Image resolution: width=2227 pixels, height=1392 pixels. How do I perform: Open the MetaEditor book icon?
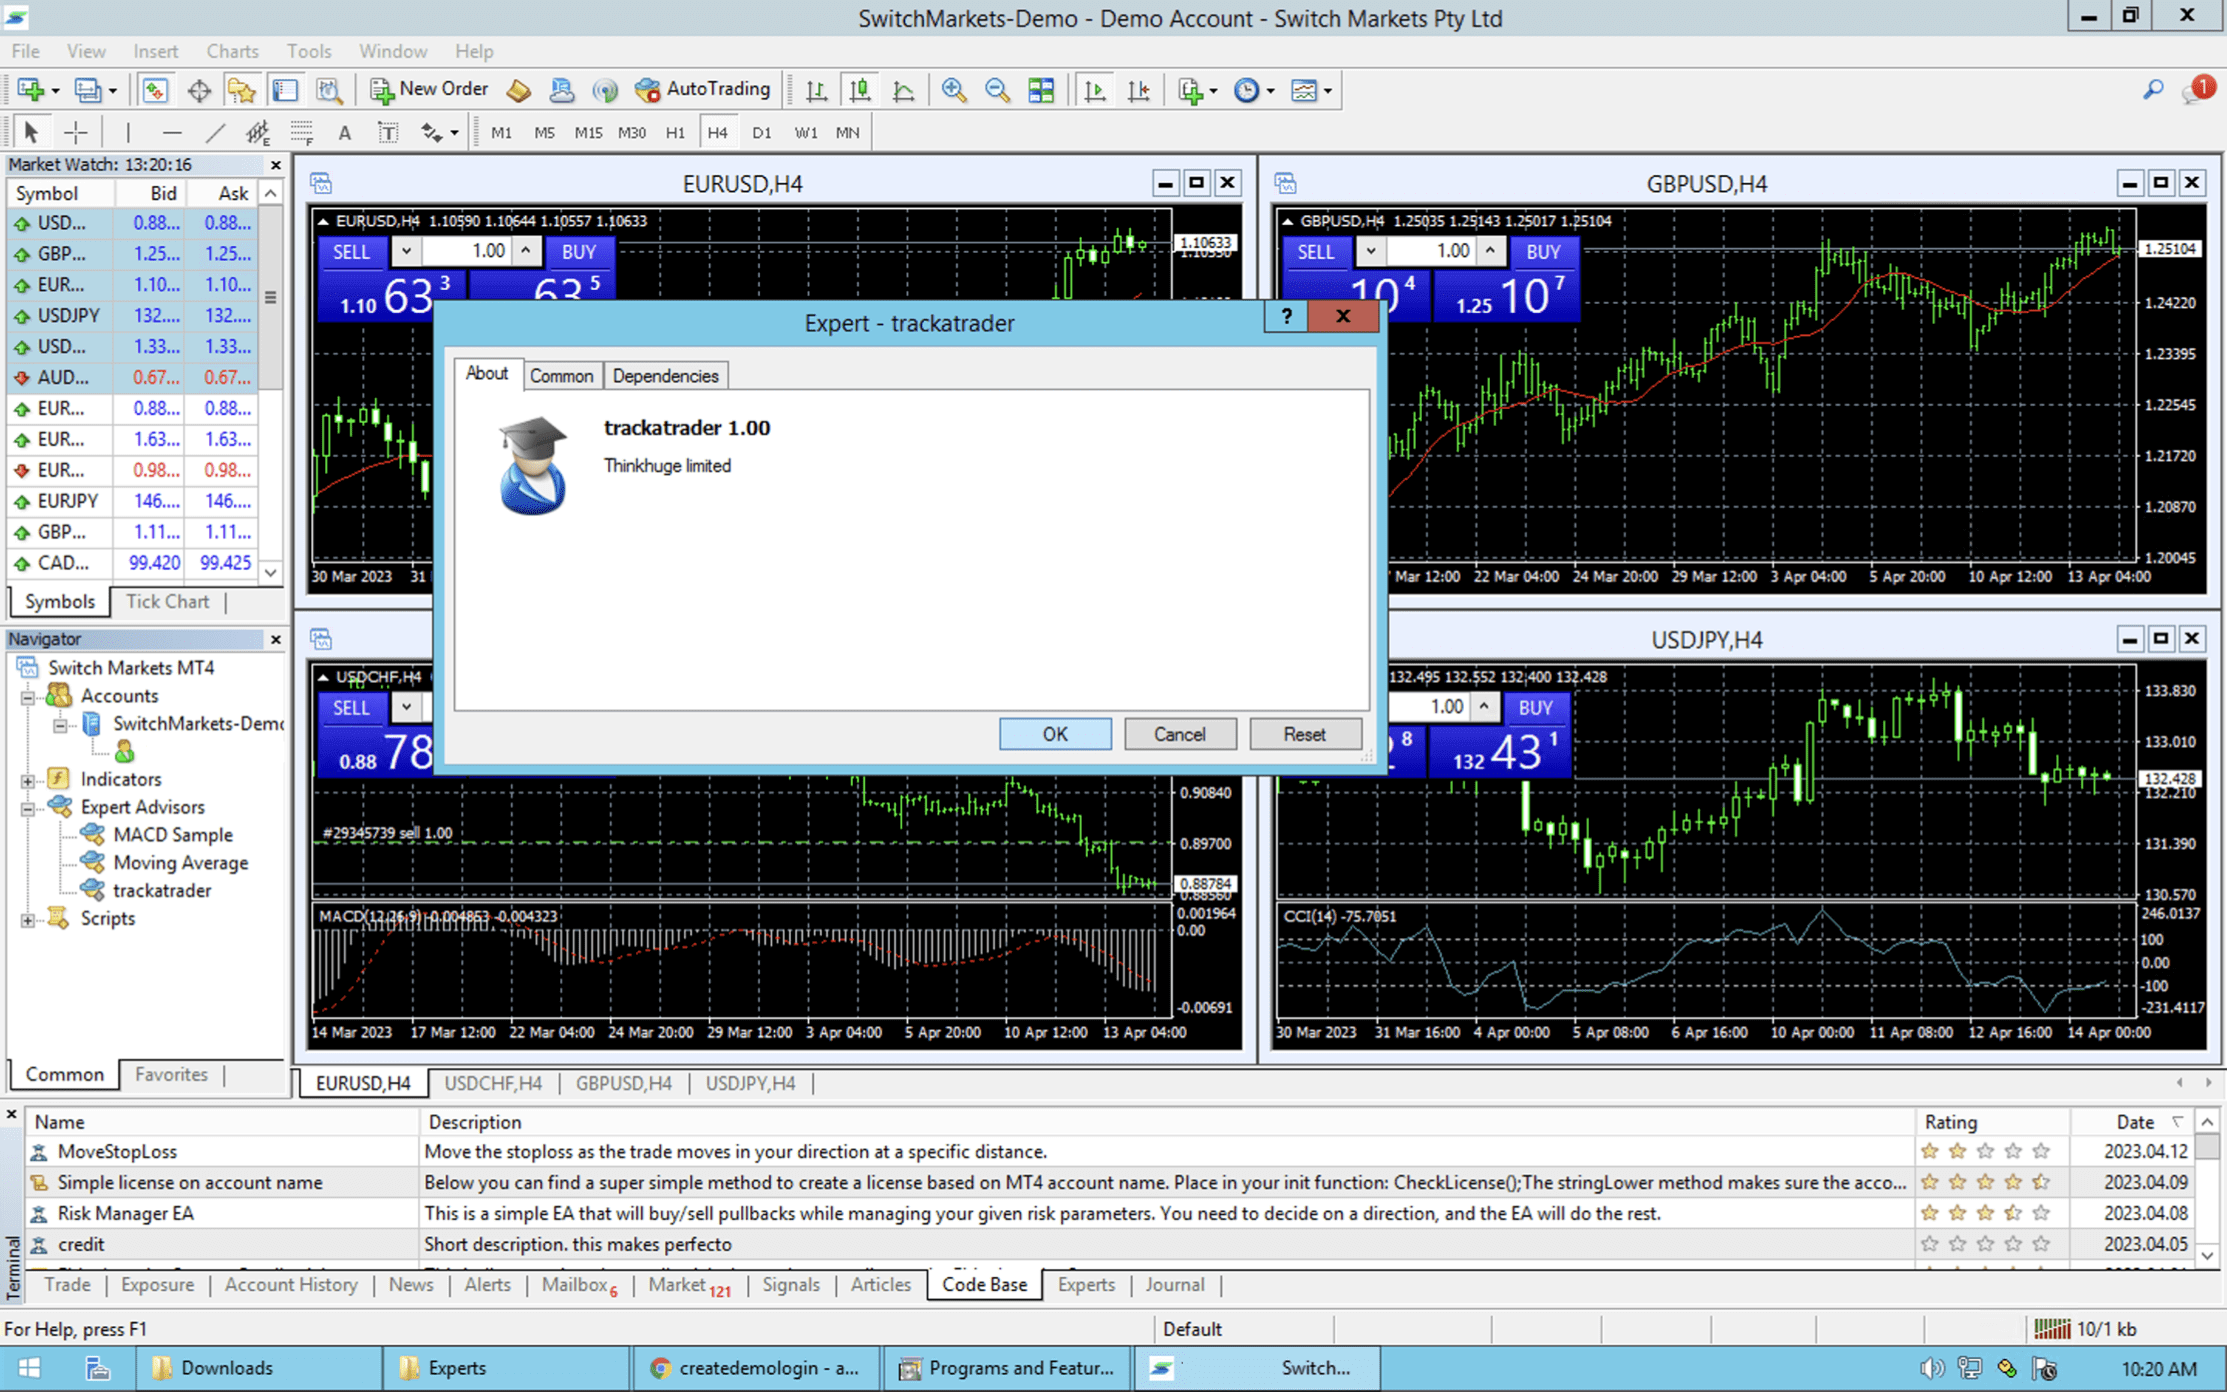point(518,90)
